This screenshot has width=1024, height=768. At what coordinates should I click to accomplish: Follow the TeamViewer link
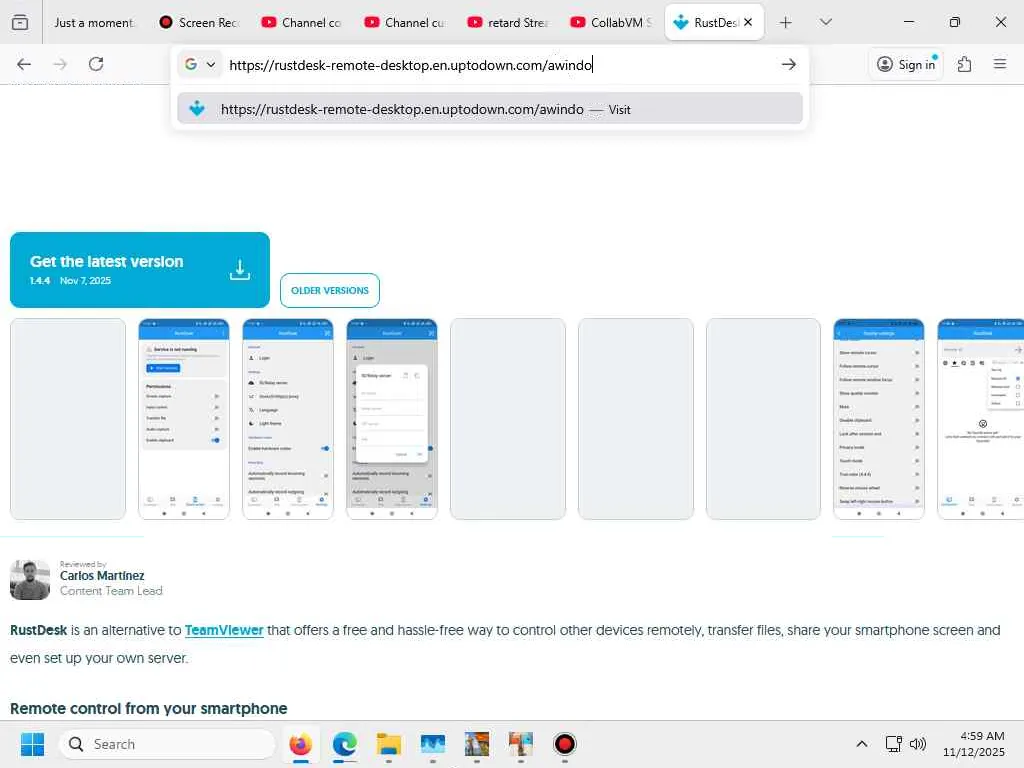(x=224, y=630)
